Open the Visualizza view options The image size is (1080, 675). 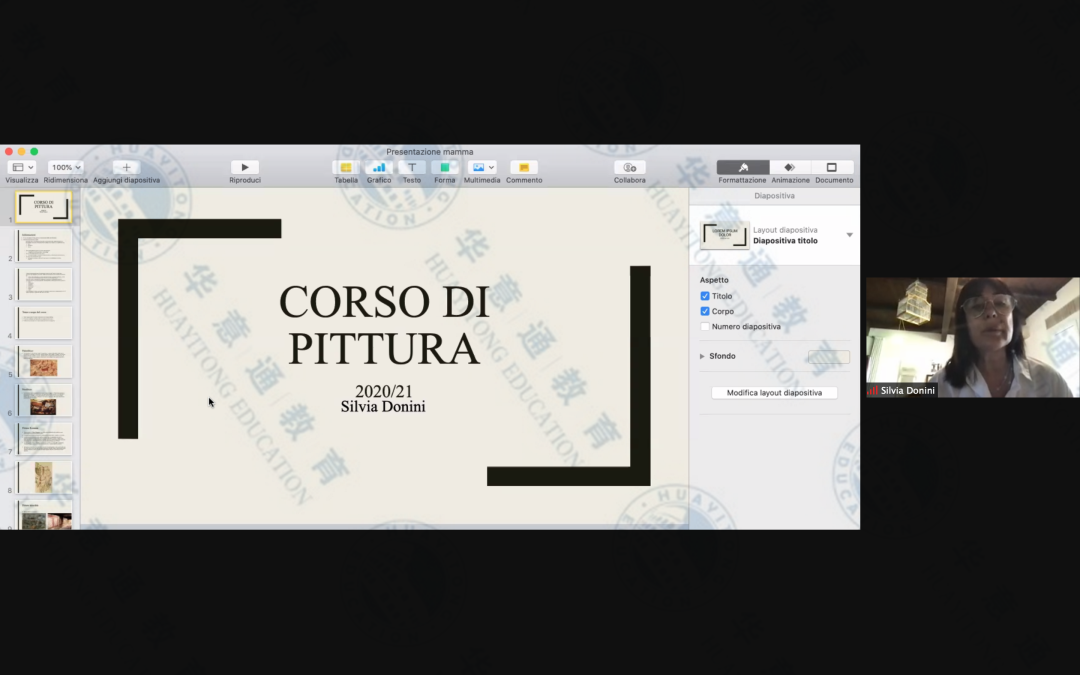coord(22,167)
